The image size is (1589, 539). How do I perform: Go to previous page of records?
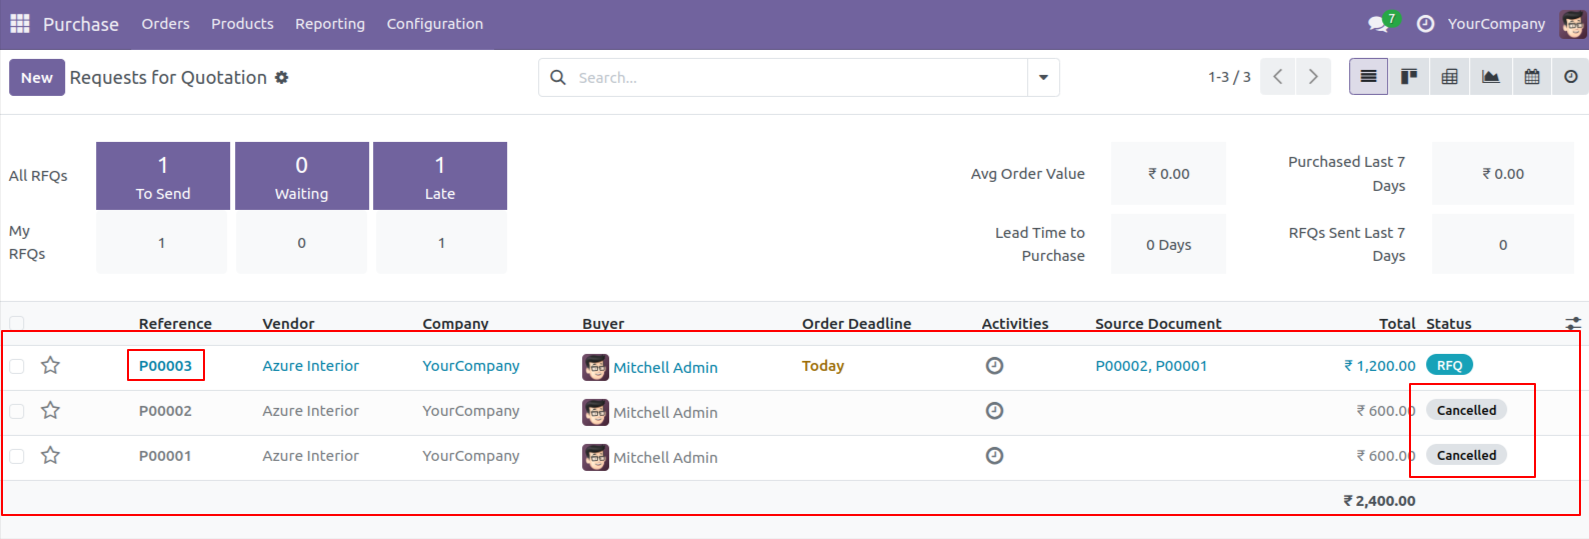(x=1278, y=77)
